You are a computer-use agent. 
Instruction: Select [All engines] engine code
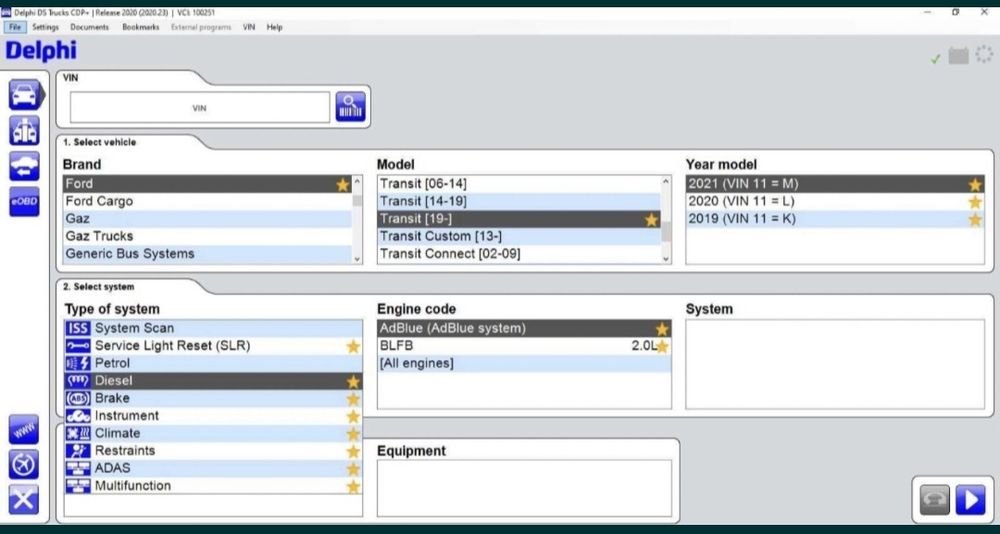point(524,364)
